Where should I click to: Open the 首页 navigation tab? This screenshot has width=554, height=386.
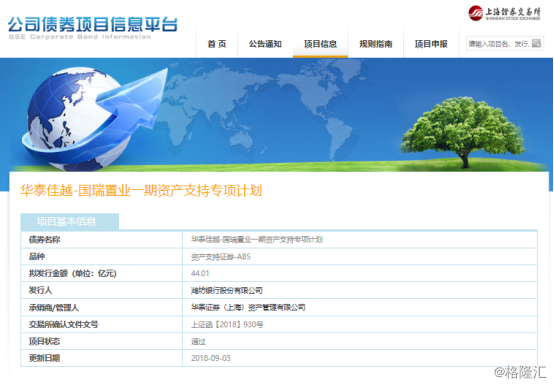(217, 44)
